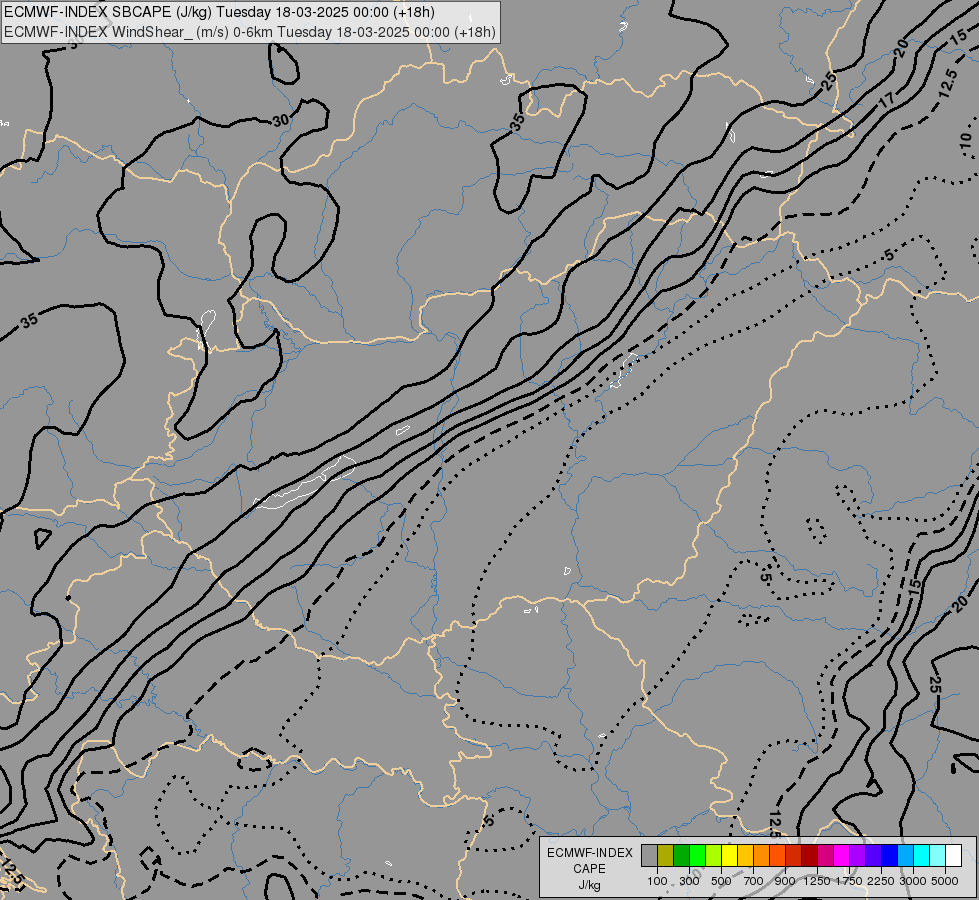Select the pure blue legend swatch
Screen dimensions: 979x900
click(x=890, y=855)
